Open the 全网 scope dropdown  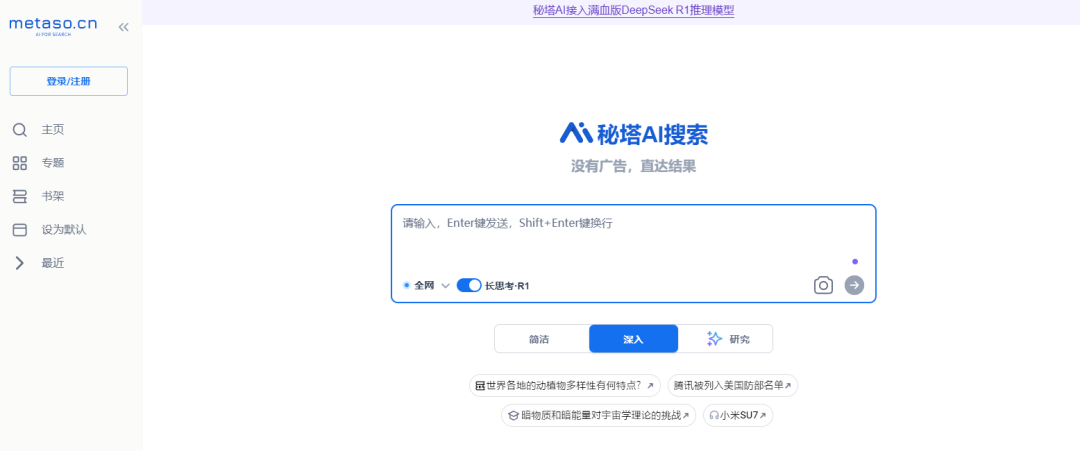(426, 285)
